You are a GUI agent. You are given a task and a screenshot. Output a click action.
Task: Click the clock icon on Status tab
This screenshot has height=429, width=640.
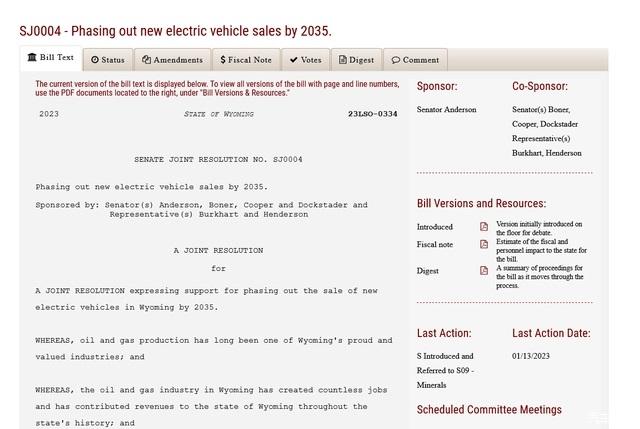tap(95, 60)
